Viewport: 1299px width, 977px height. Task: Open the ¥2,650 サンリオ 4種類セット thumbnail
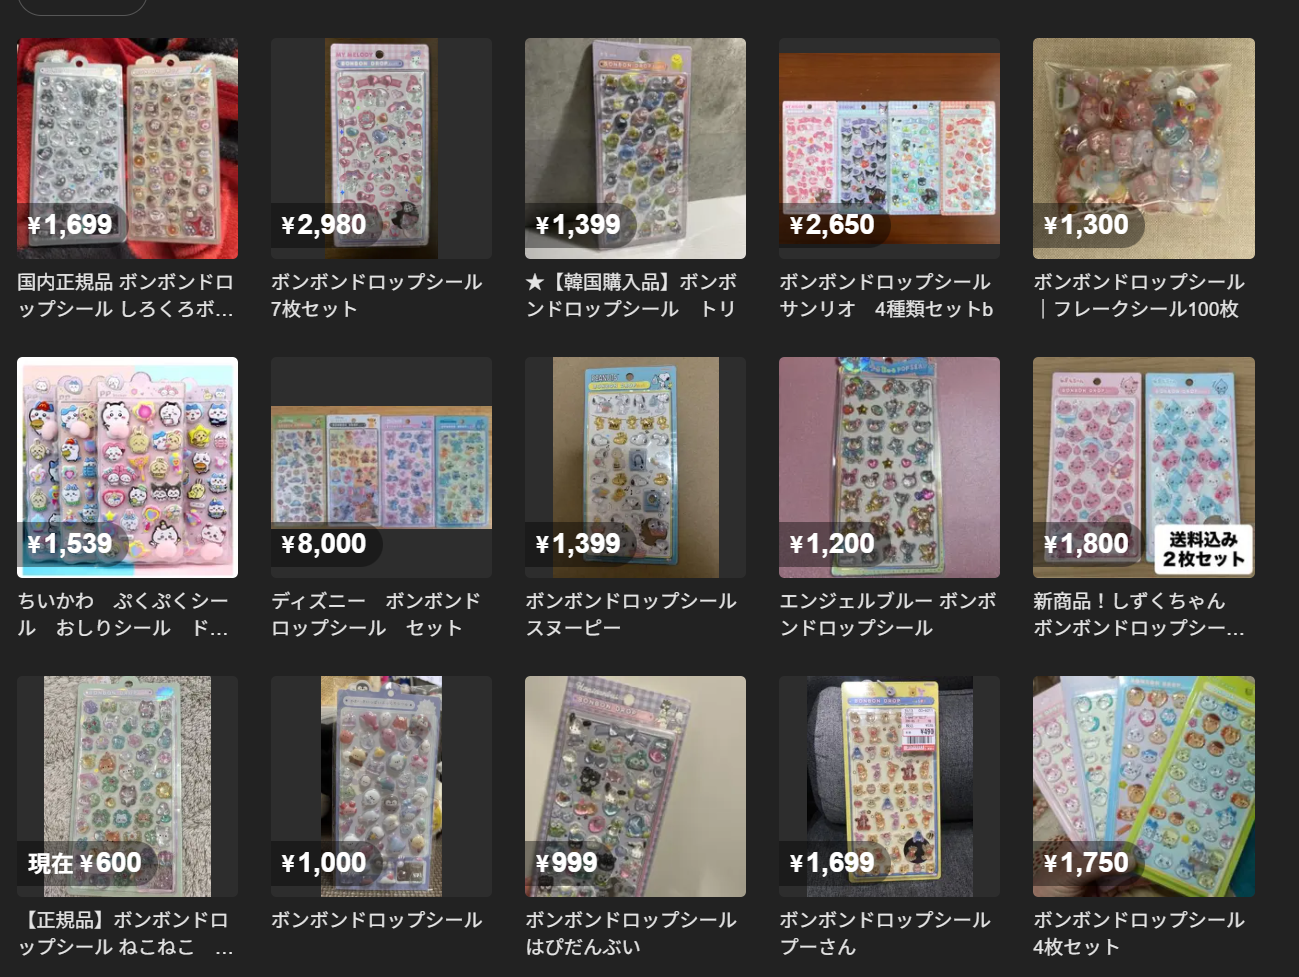tap(889, 148)
